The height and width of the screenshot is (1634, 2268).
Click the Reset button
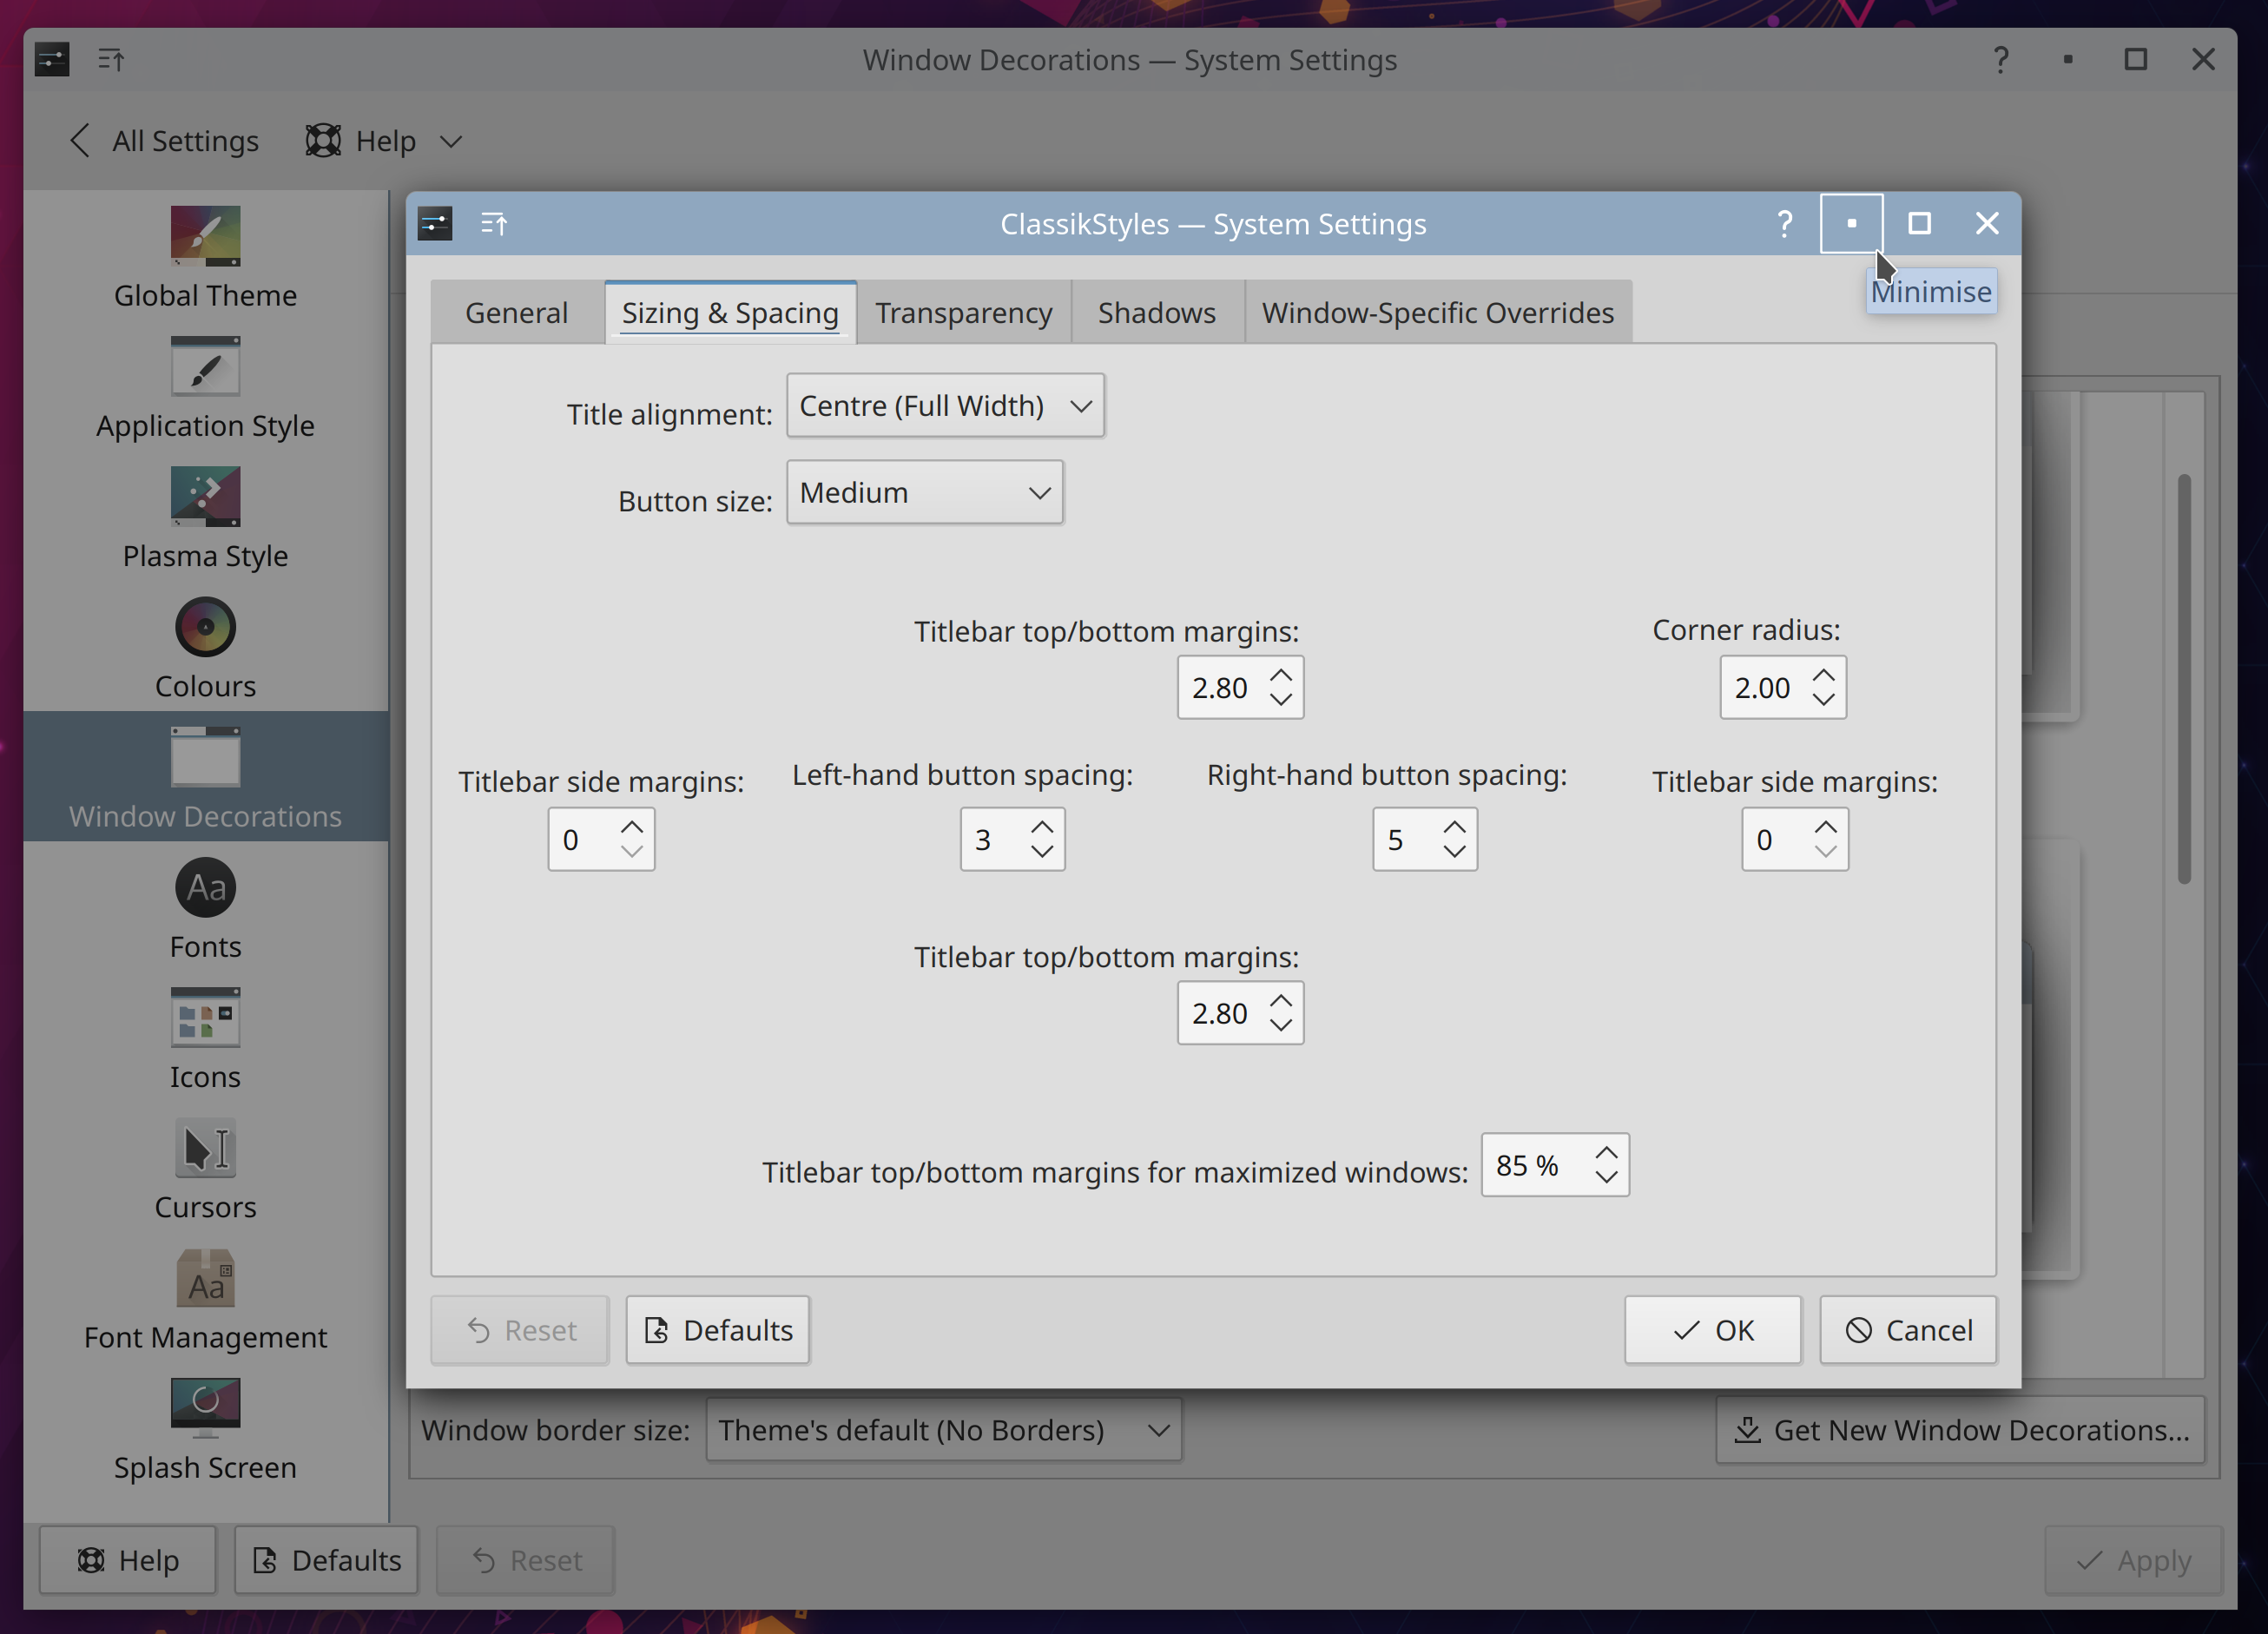[x=519, y=1329]
